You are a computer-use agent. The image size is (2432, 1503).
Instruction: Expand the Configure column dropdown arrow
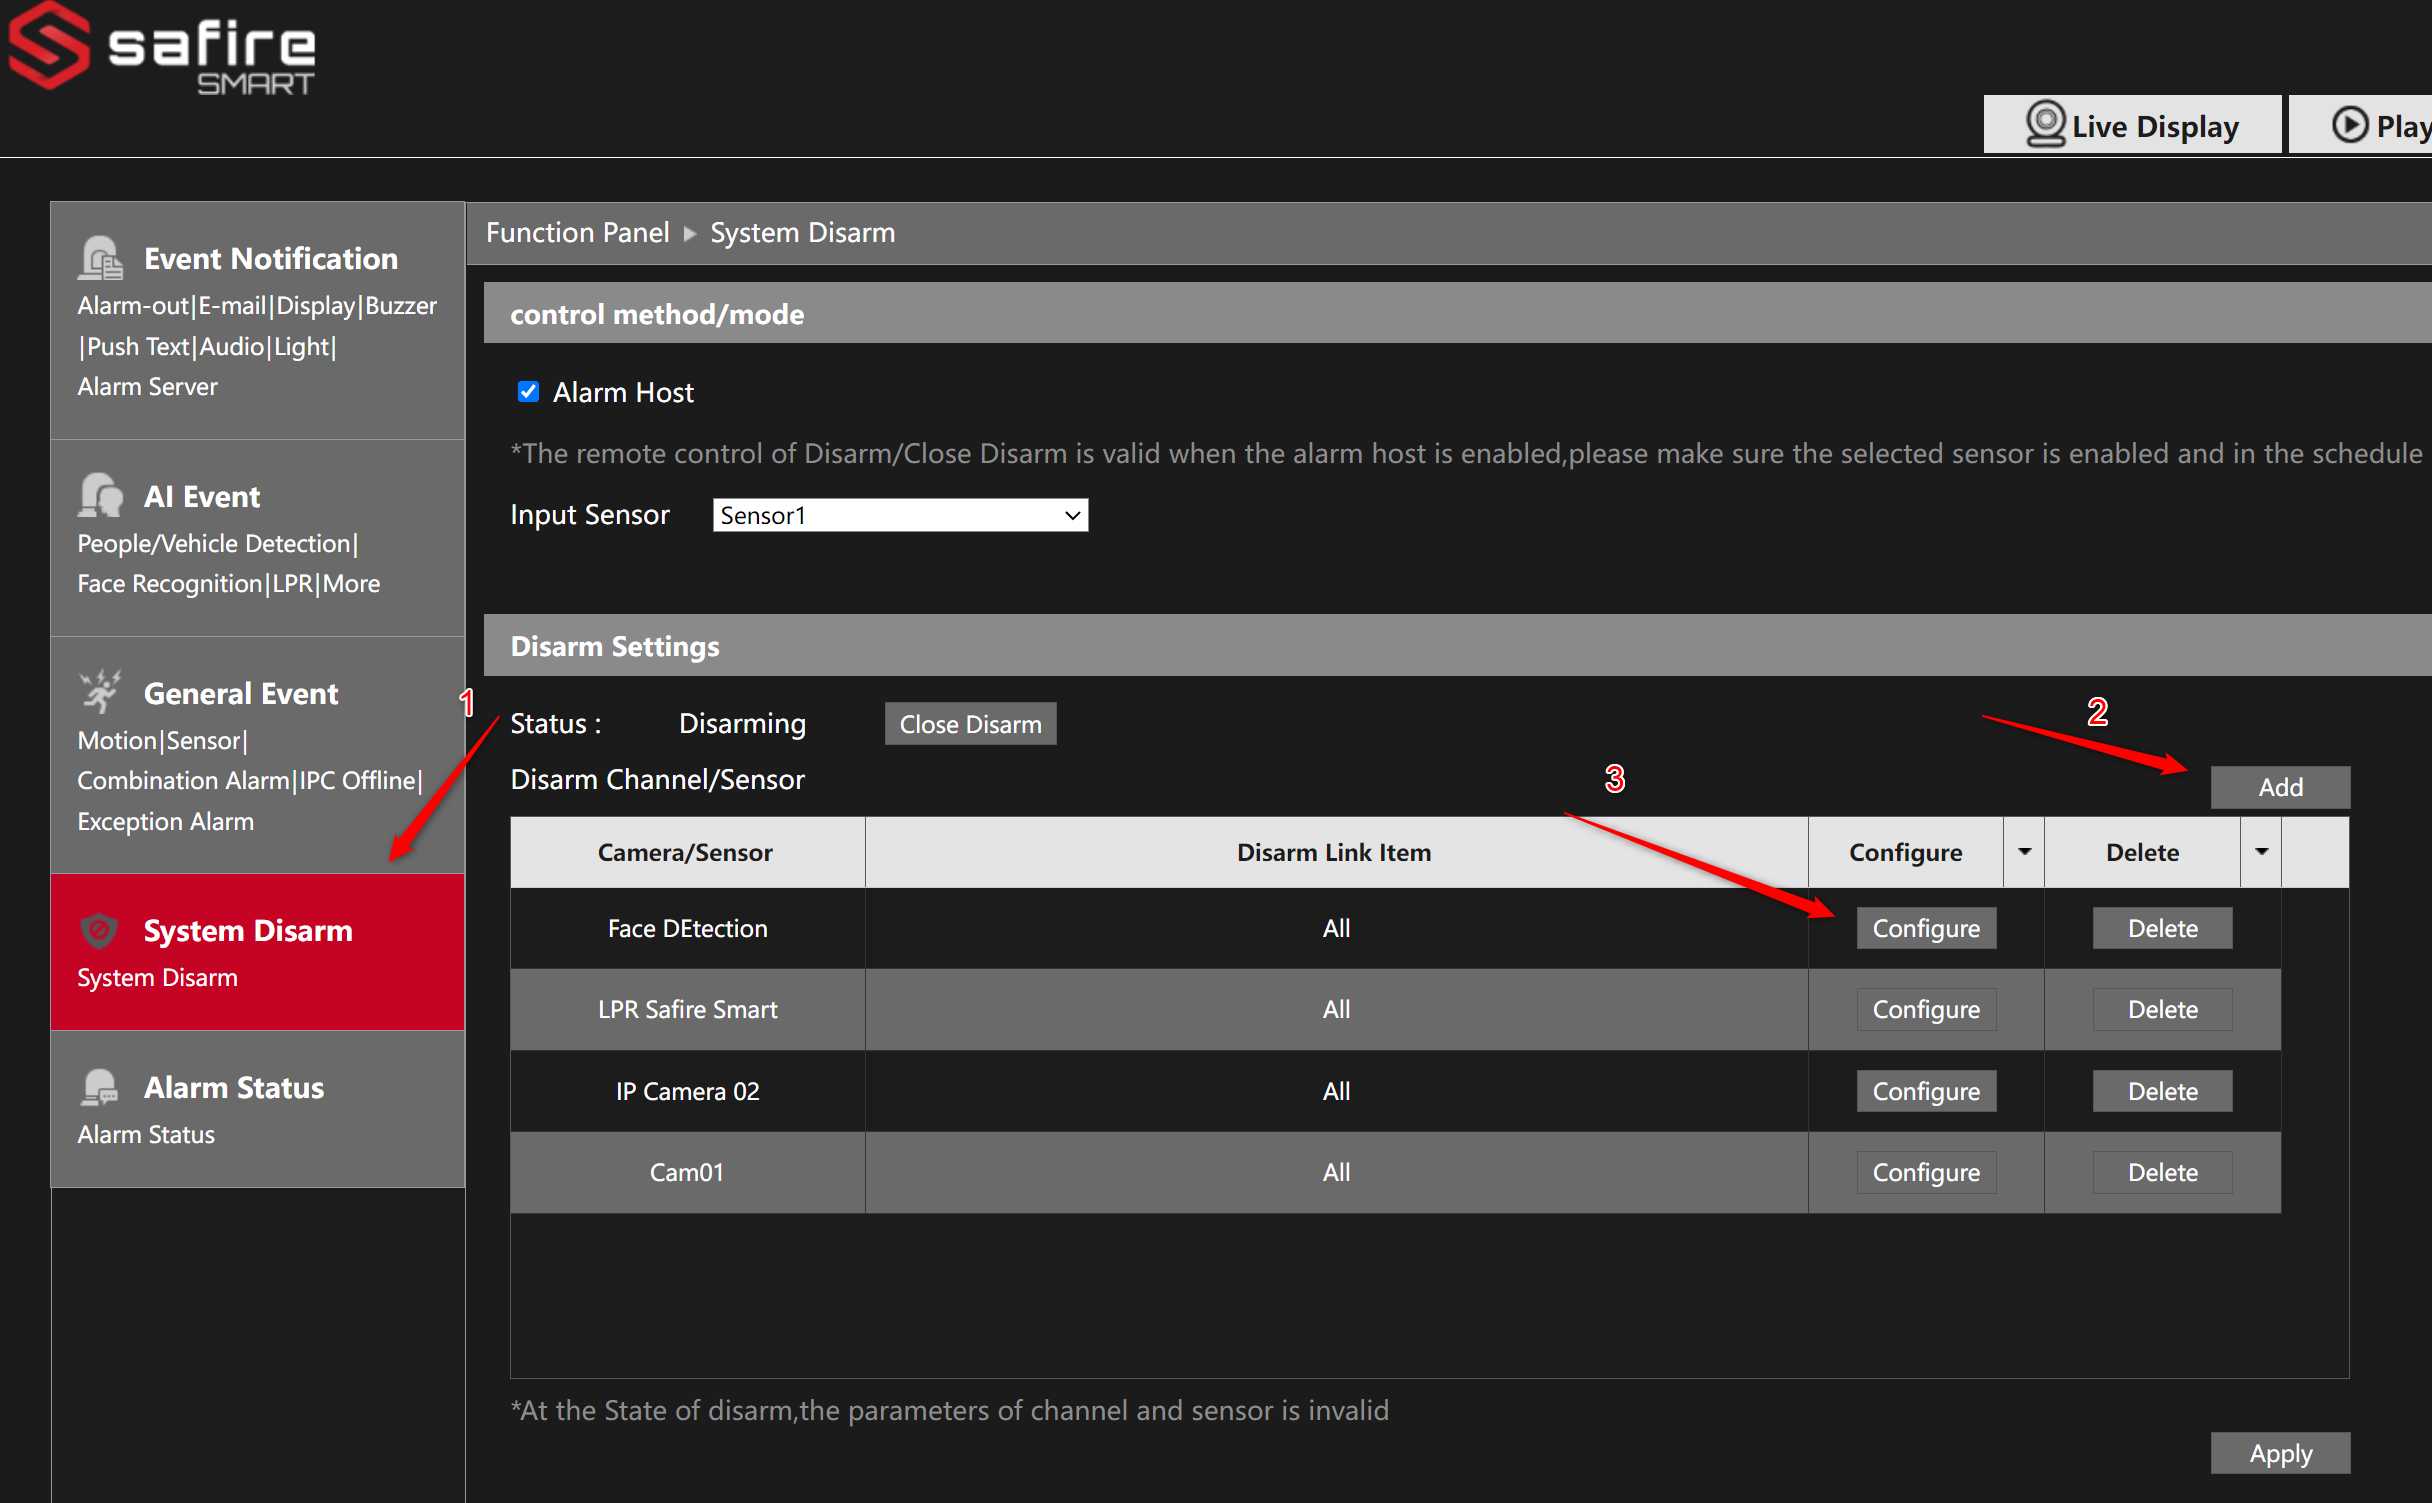click(x=2024, y=852)
